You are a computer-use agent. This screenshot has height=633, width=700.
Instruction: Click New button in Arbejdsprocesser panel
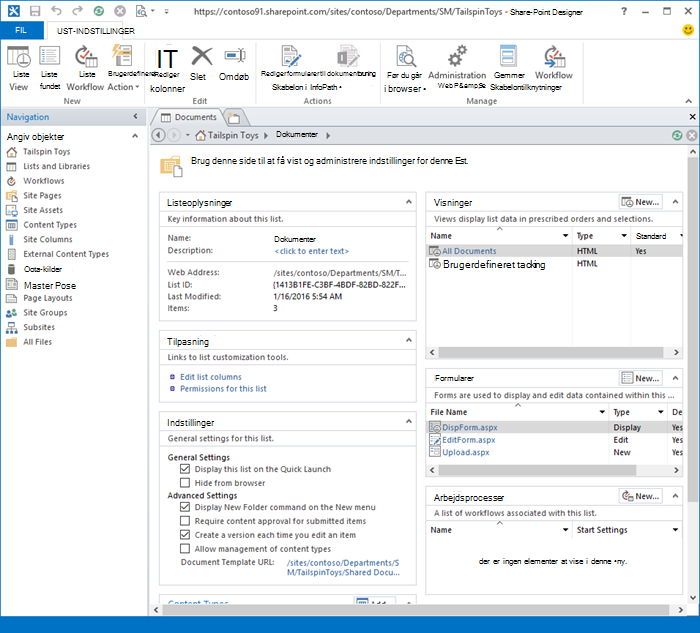click(641, 496)
